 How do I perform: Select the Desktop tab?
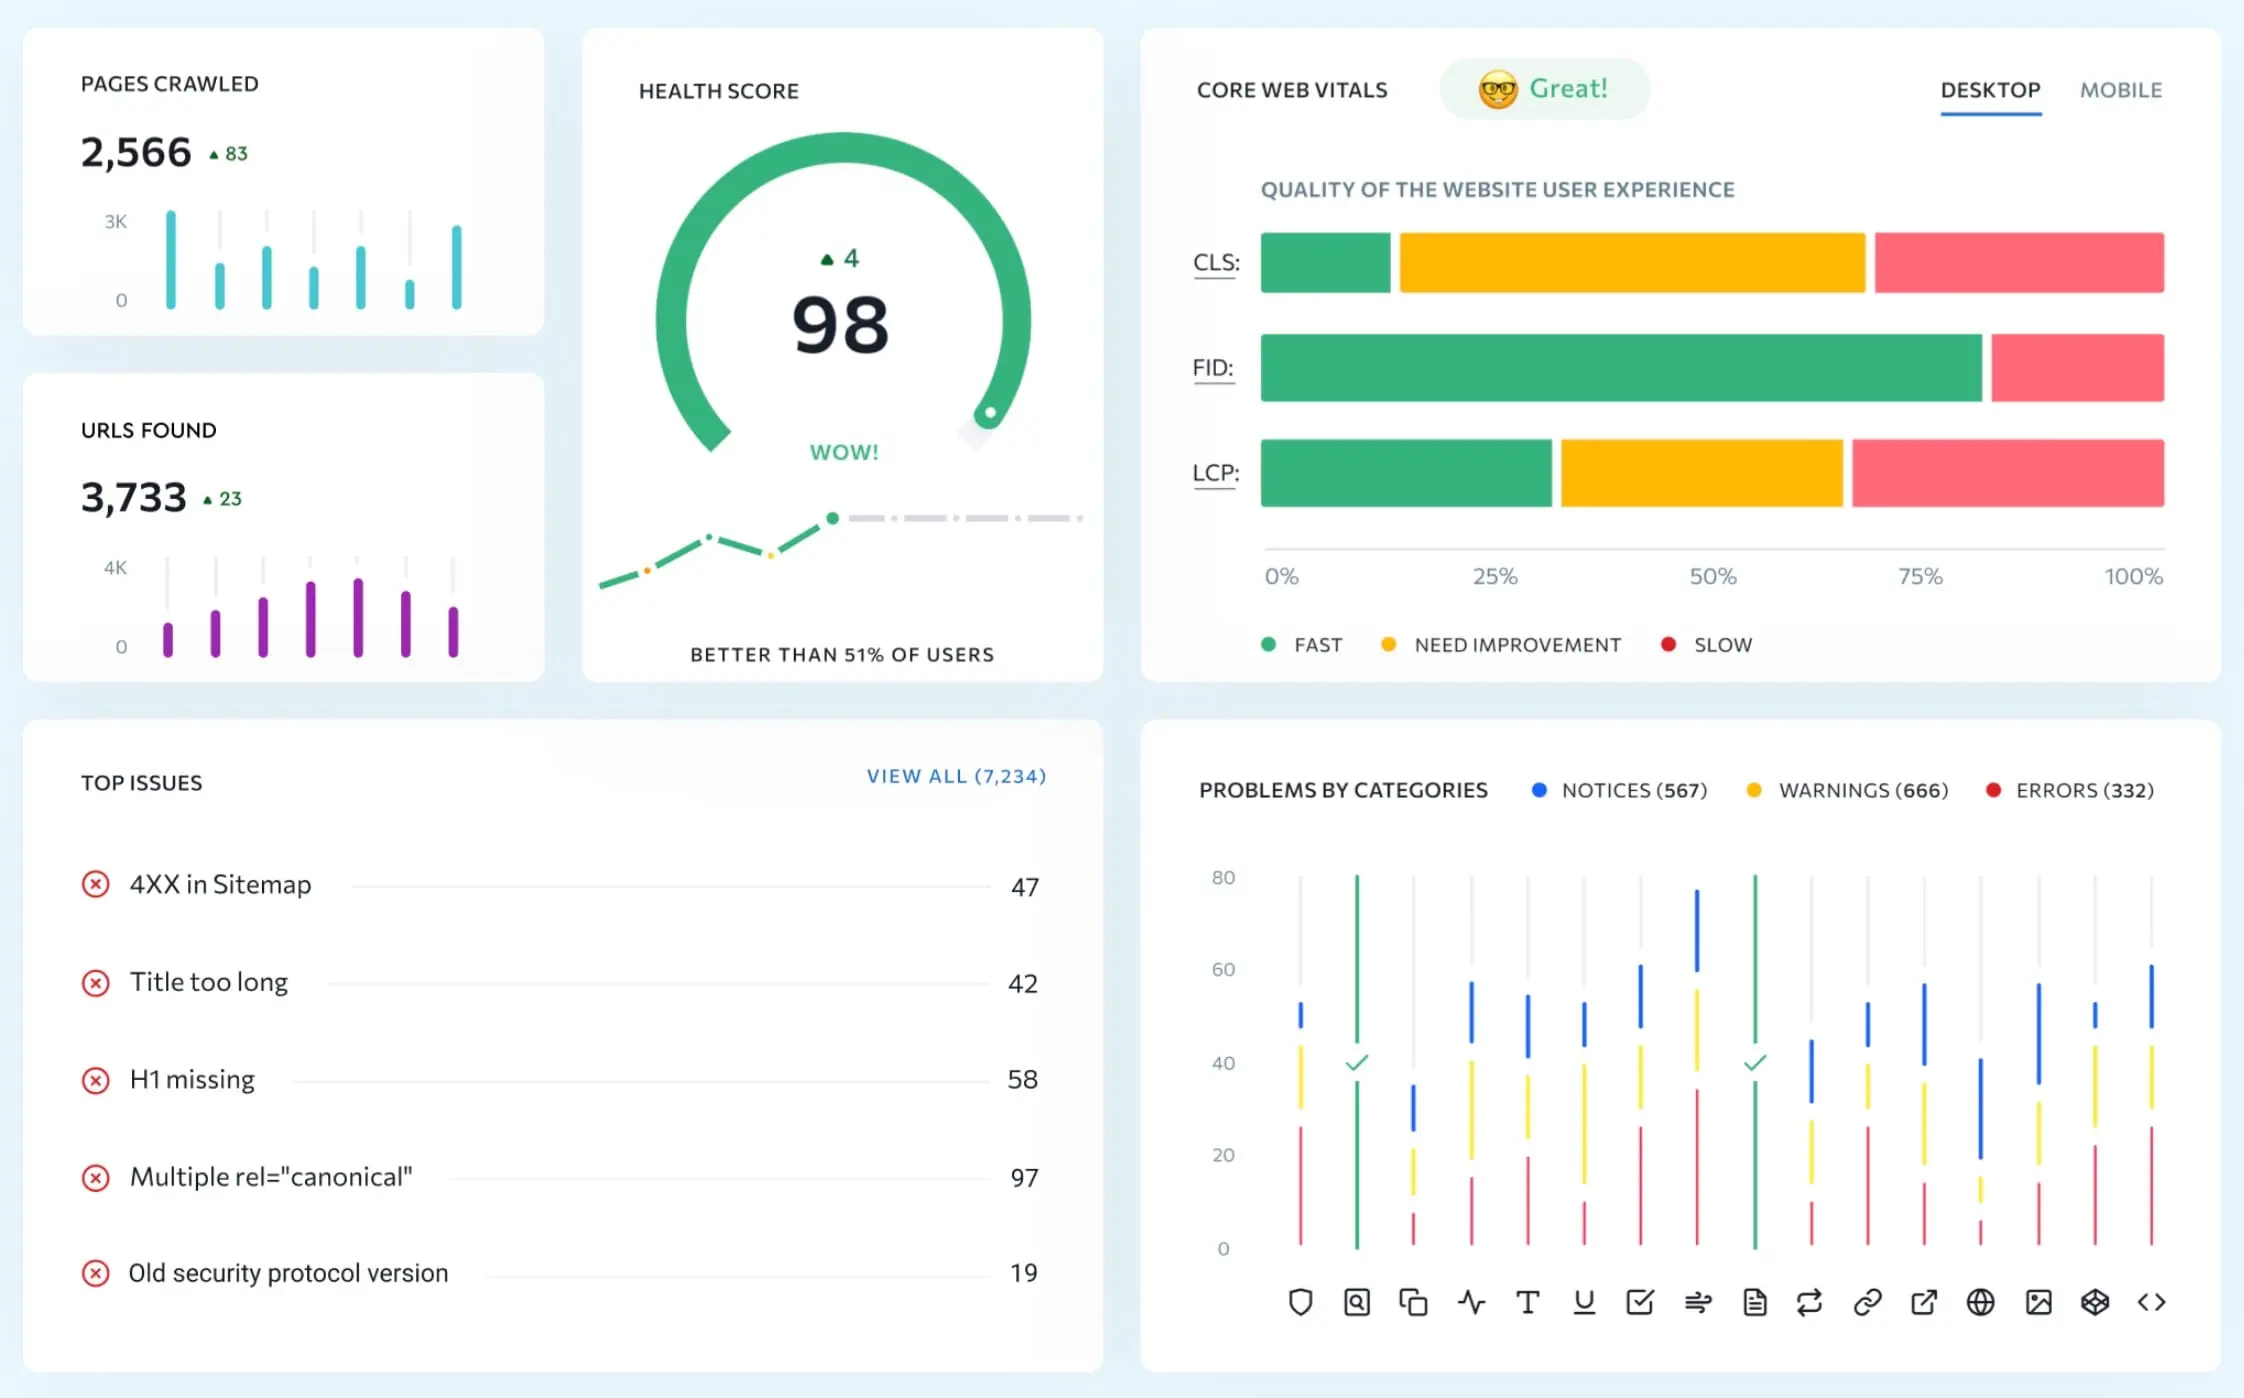point(1990,90)
